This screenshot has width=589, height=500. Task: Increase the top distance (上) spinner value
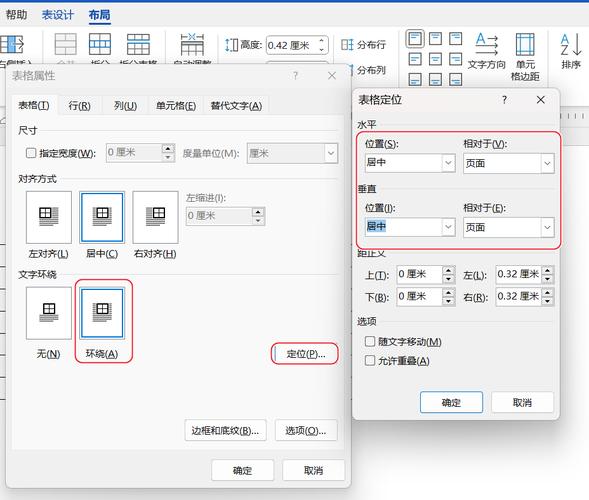click(449, 270)
